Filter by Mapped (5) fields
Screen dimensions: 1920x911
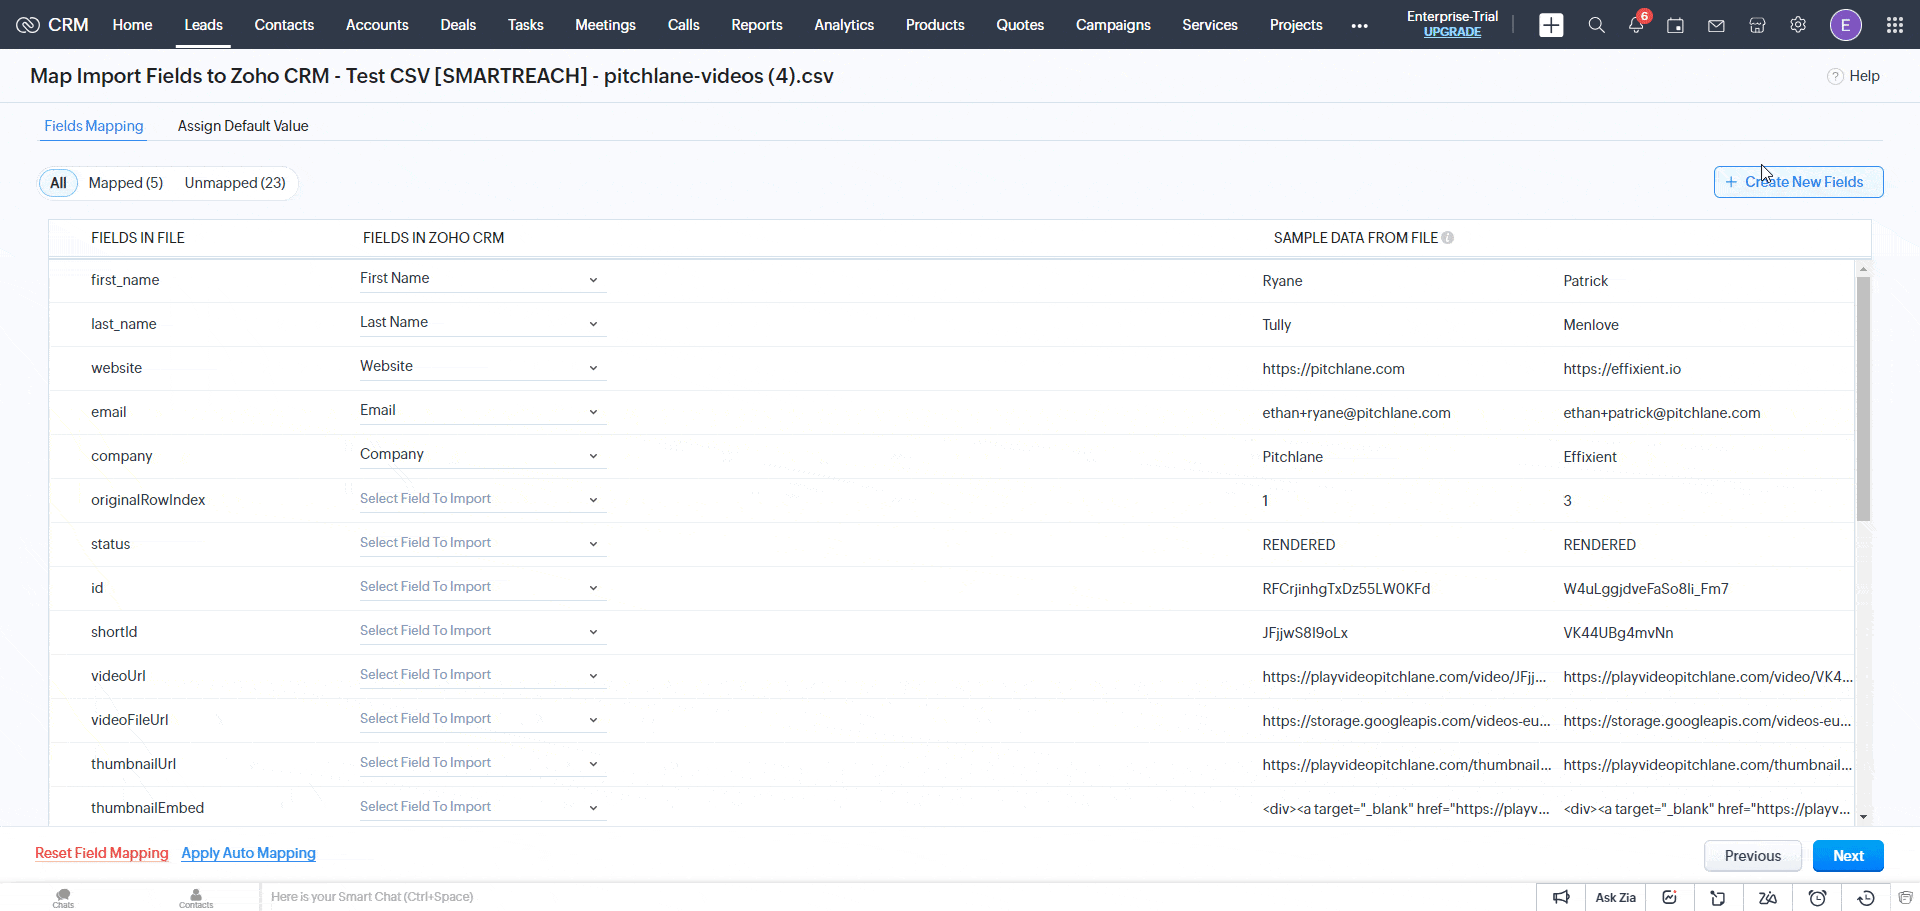click(x=126, y=183)
